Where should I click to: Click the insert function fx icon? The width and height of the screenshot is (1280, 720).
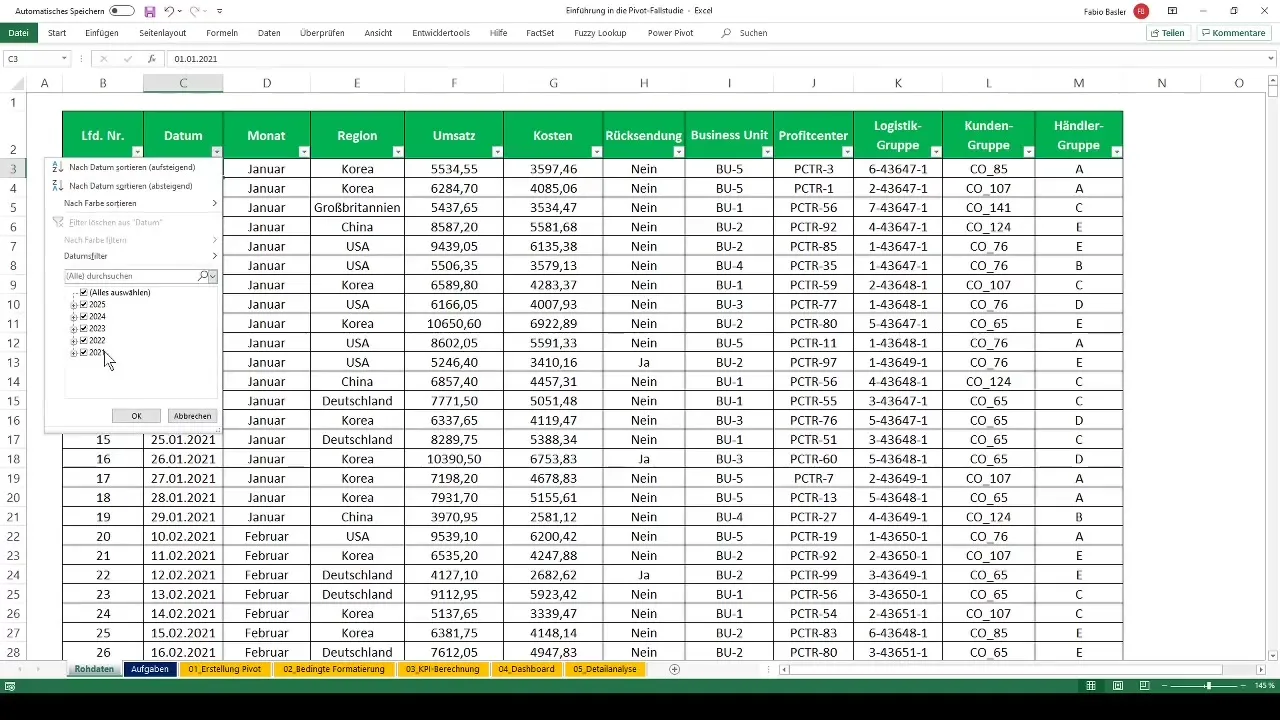(151, 59)
